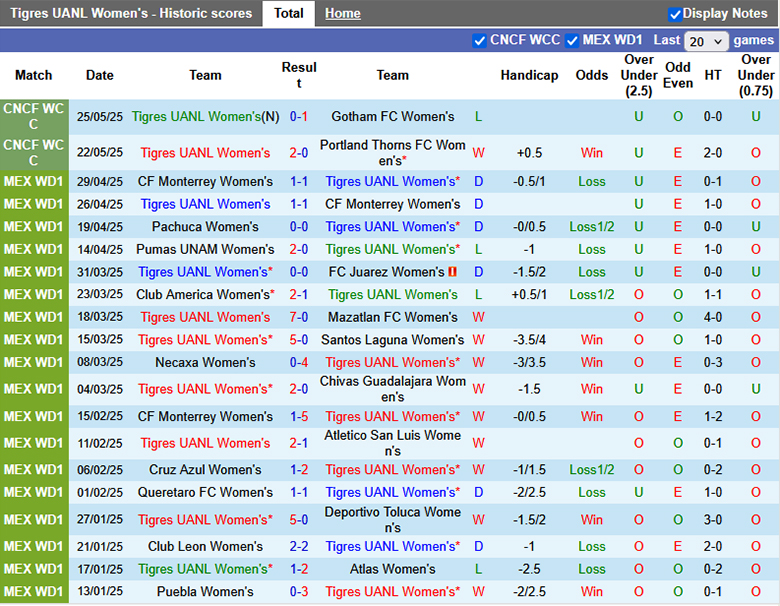Select Queretaro FC Women's team name
This screenshot has width=780, height=606.
[205, 493]
